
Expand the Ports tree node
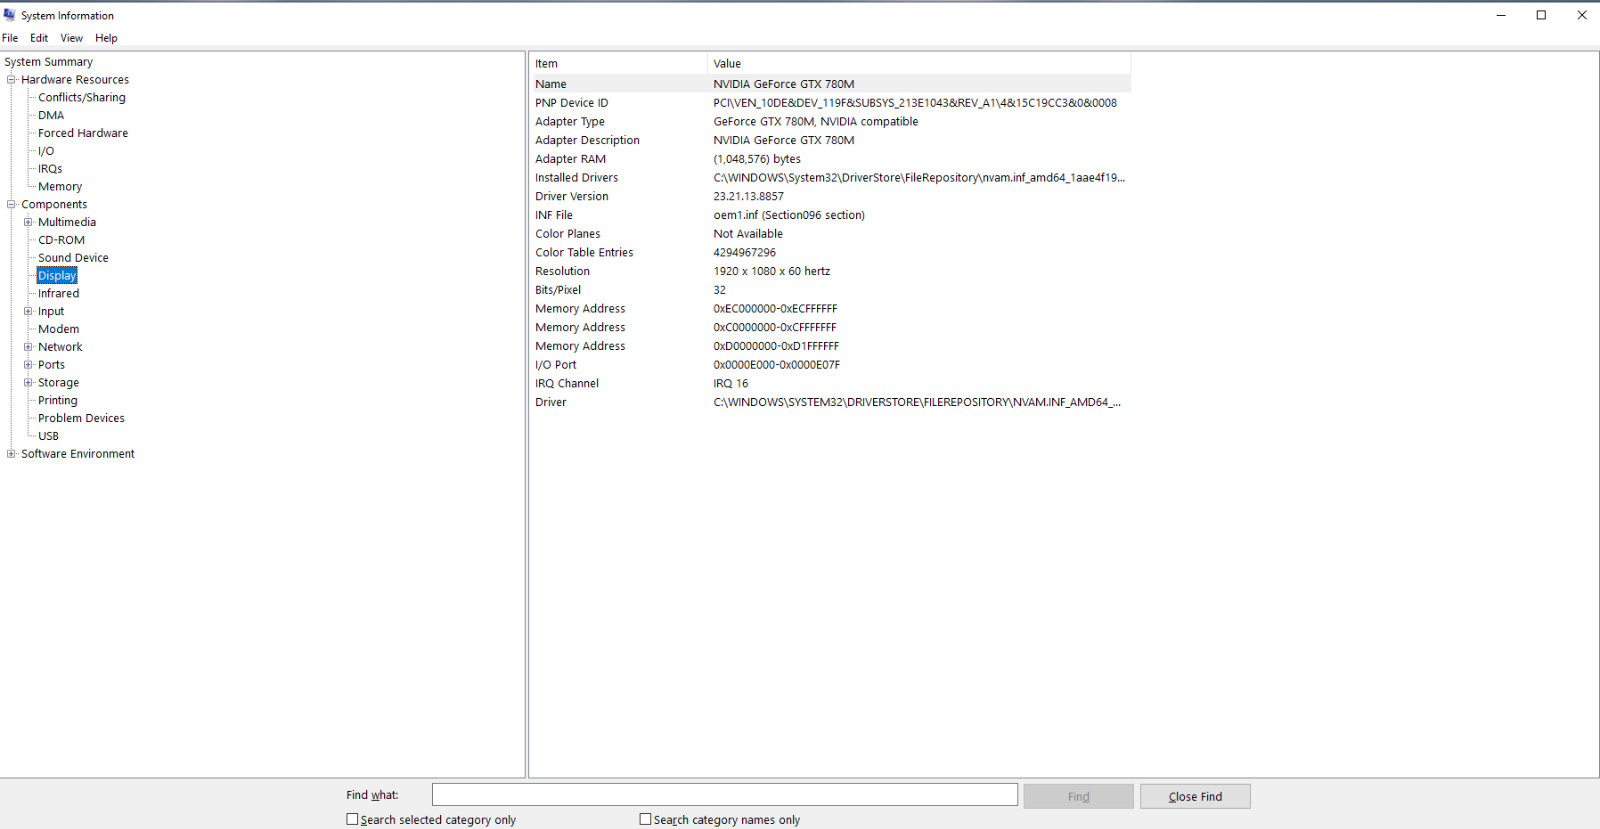coord(28,365)
